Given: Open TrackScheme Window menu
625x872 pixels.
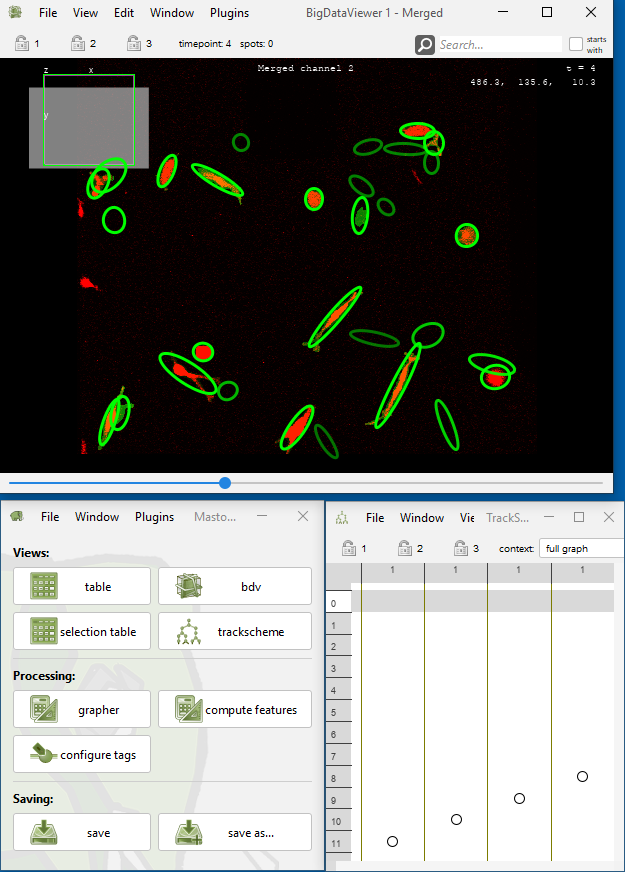Looking at the screenshot, I should coord(421,518).
